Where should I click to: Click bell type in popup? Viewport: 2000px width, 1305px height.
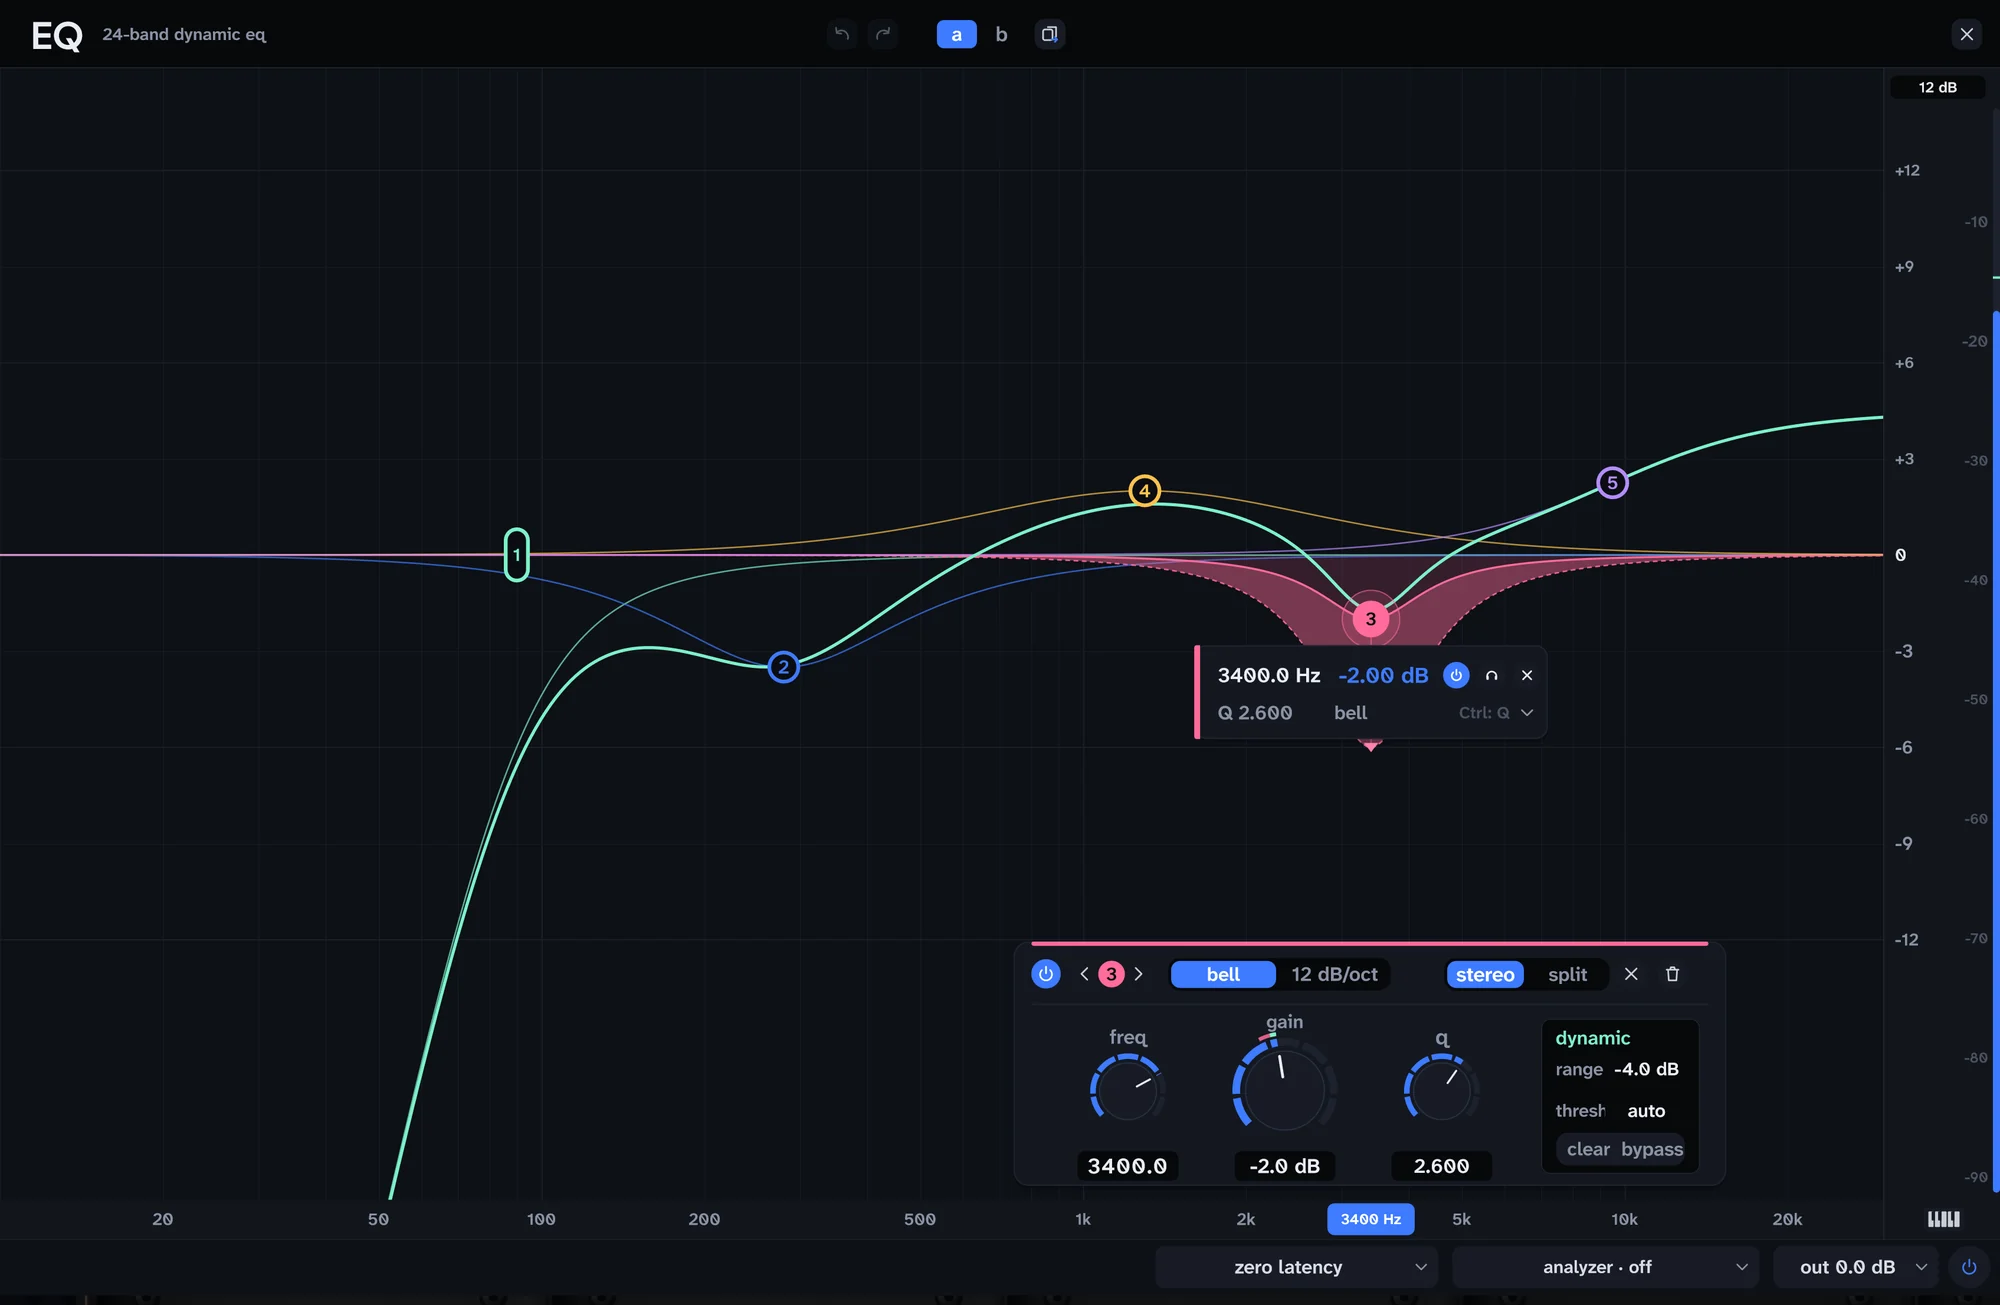coord(1350,713)
